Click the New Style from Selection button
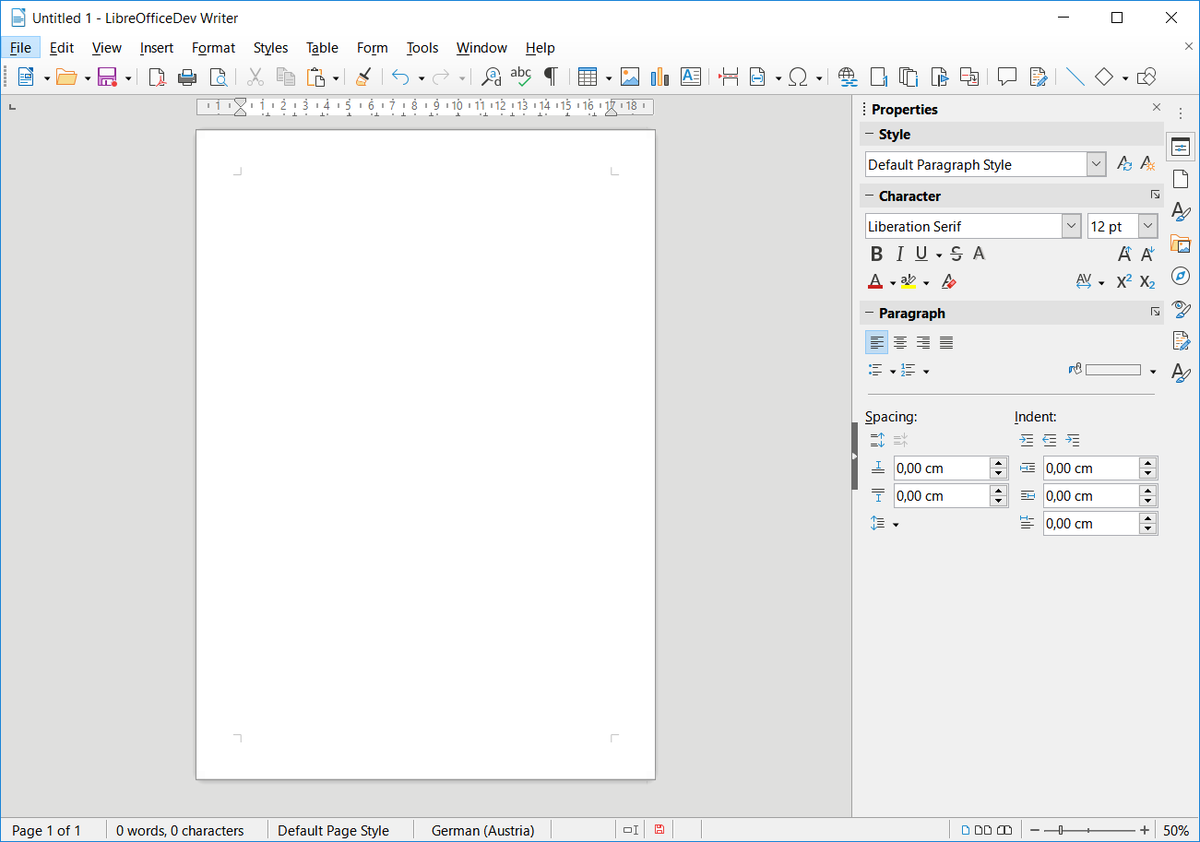The image size is (1200, 842). tap(1147, 164)
